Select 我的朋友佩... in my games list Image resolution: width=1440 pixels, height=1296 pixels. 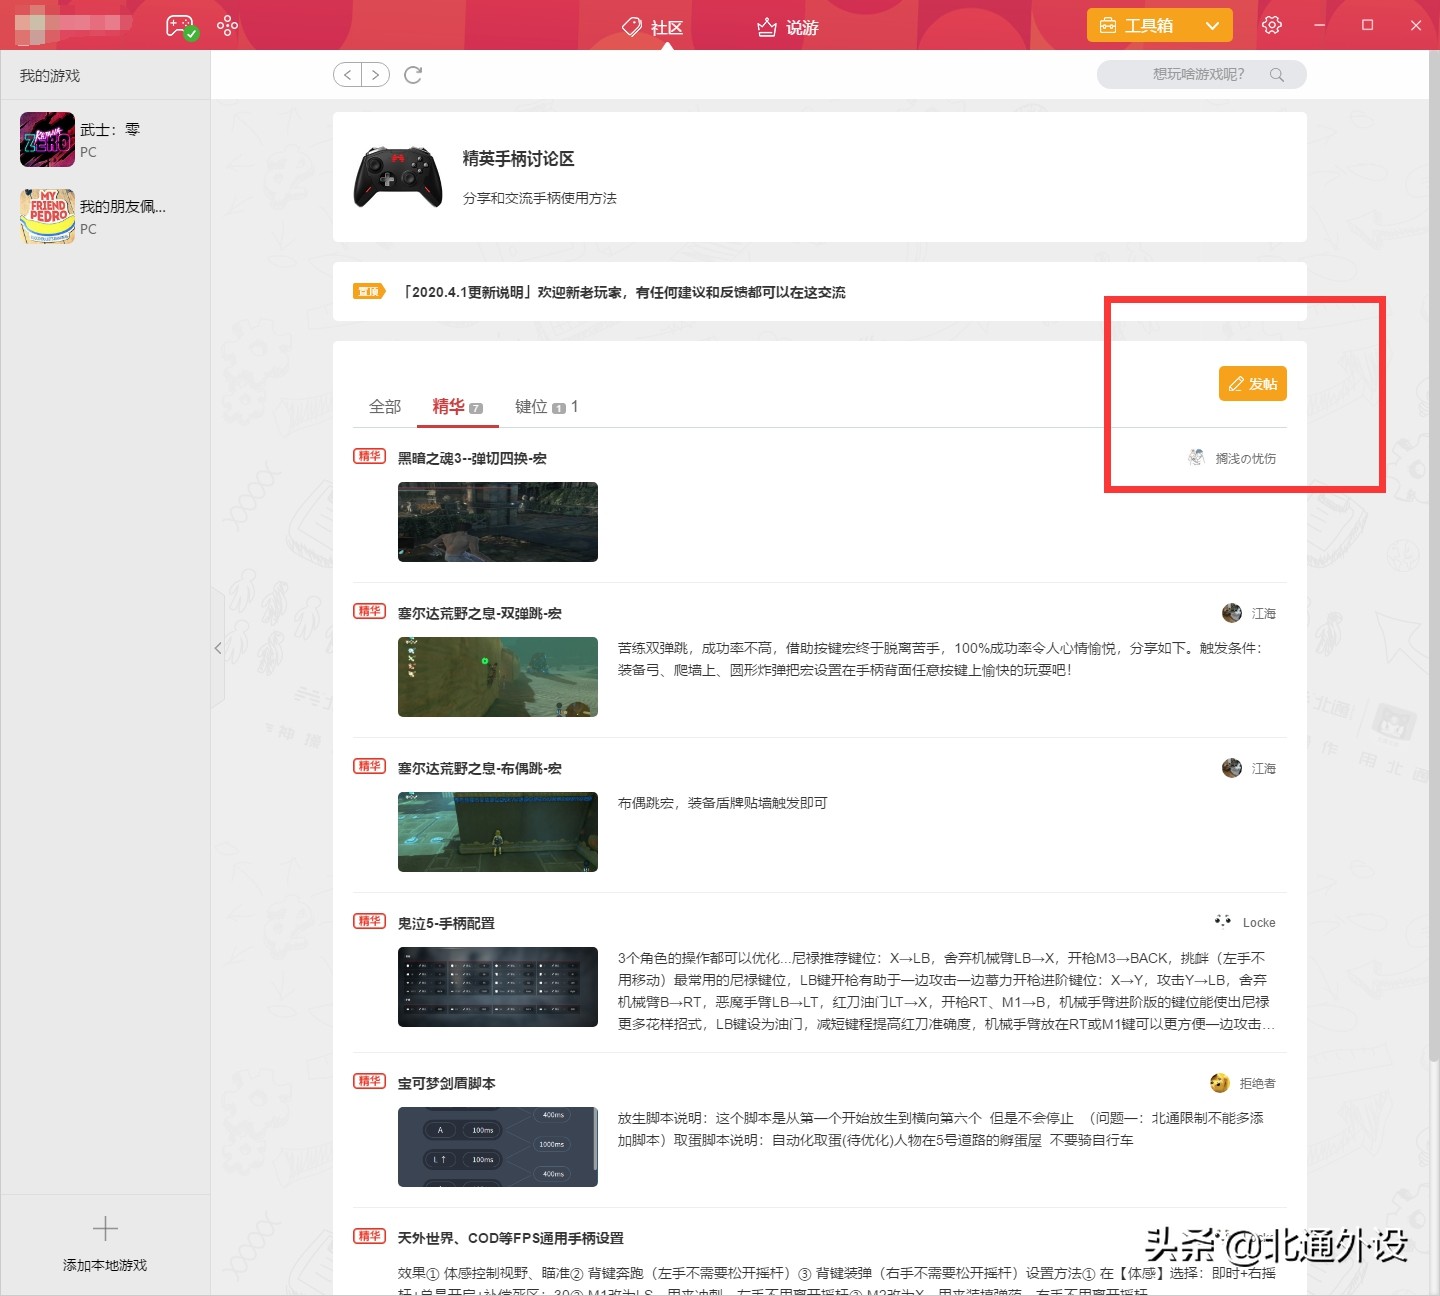[105, 216]
